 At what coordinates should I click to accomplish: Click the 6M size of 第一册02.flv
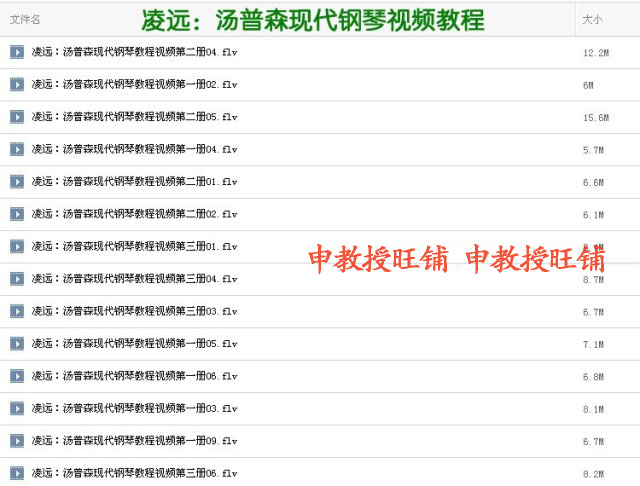tap(588, 85)
